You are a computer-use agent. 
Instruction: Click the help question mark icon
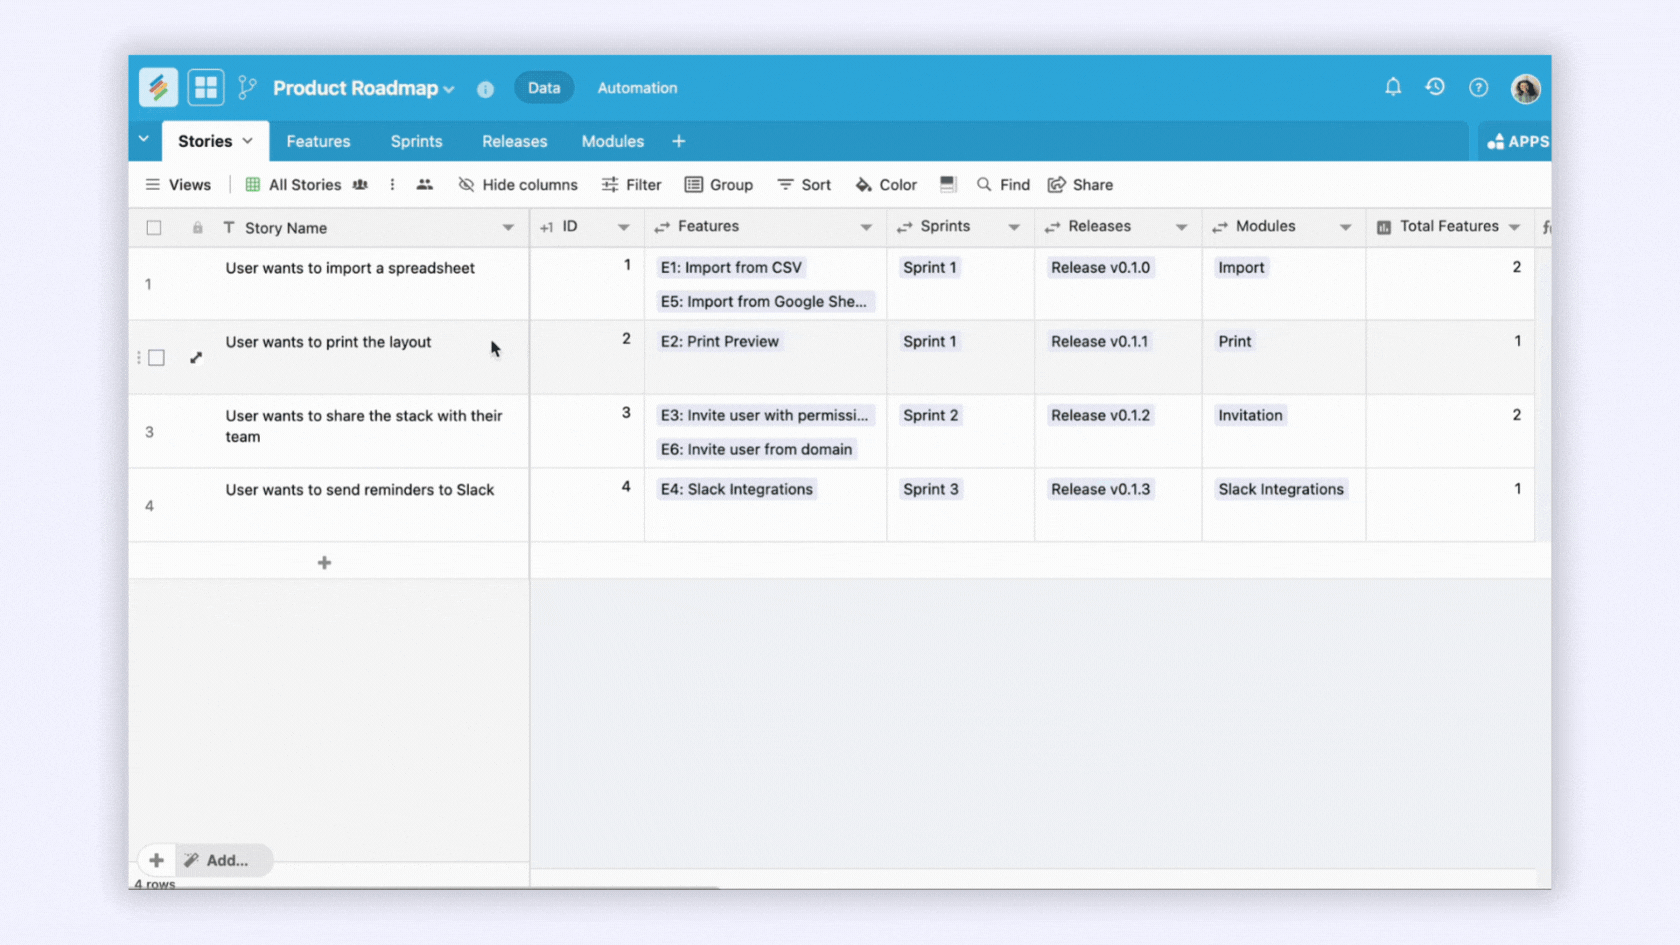click(x=1478, y=87)
